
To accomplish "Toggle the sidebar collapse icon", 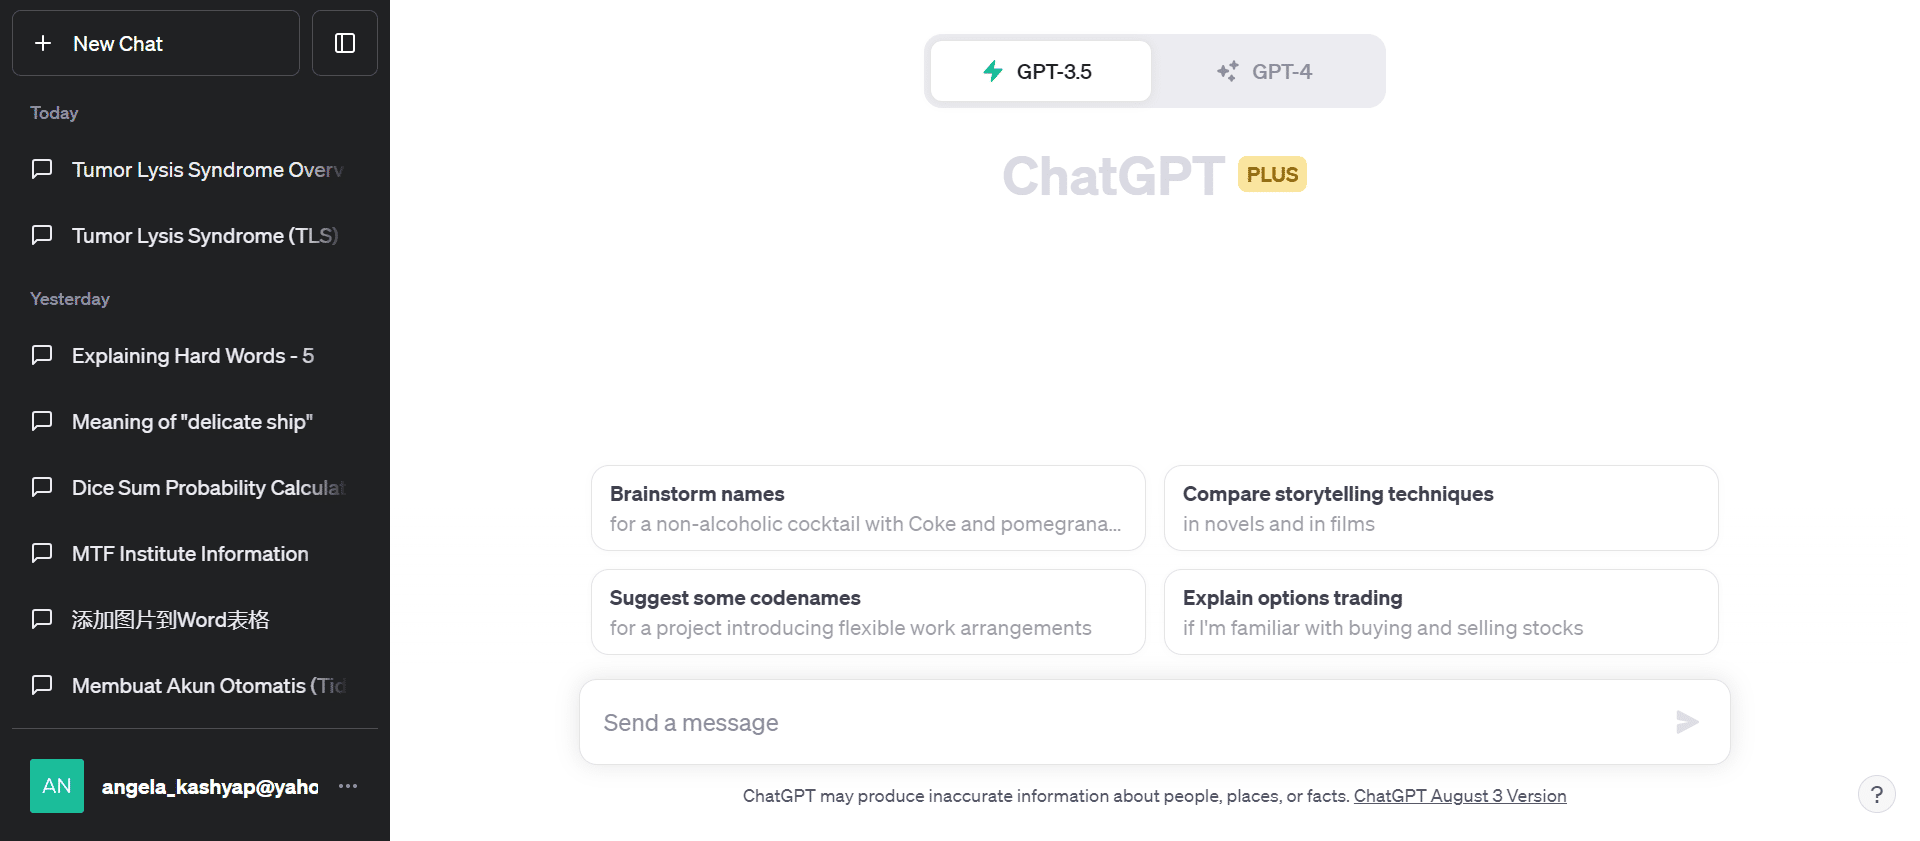I will [x=345, y=43].
